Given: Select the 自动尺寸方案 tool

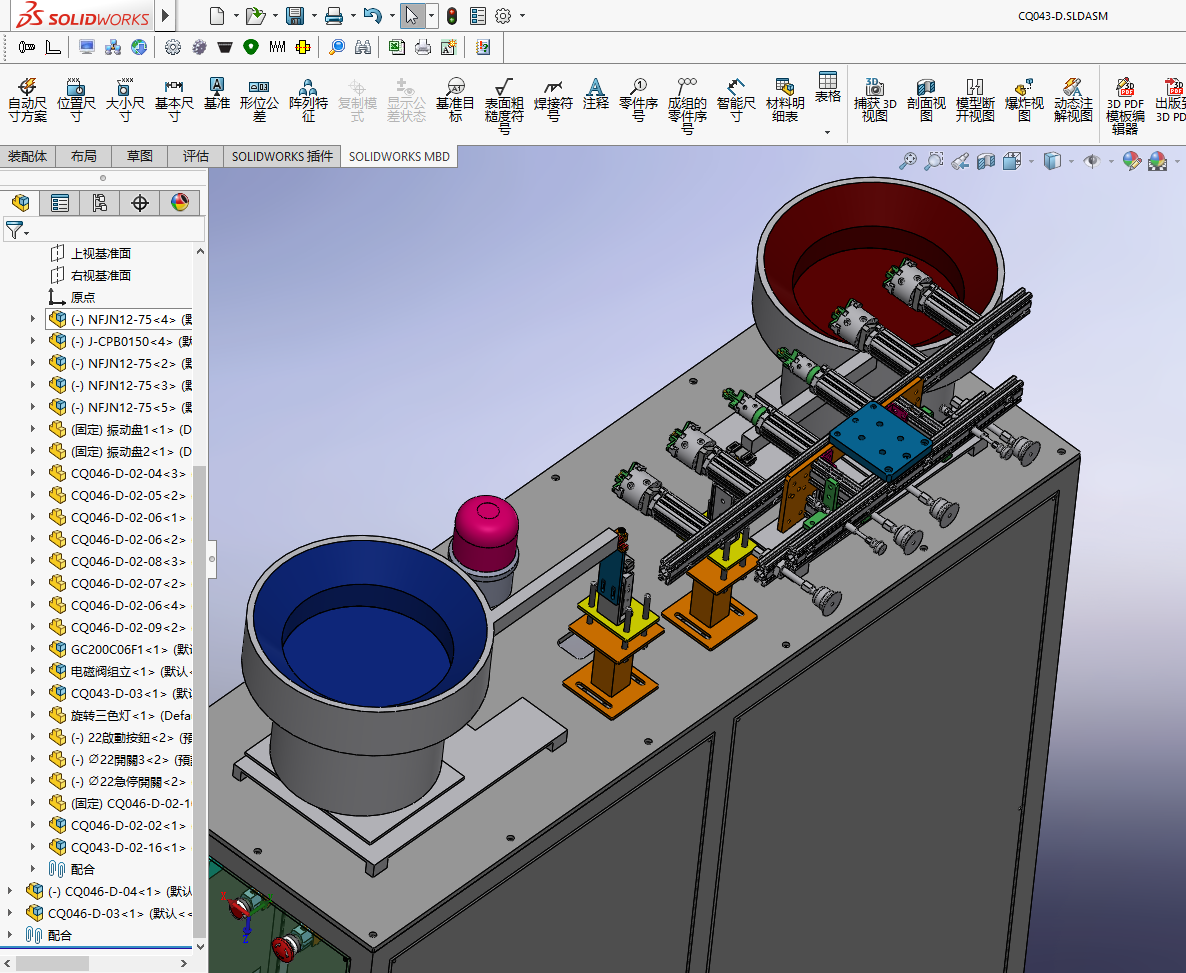Looking at the screenshot, I should [x=27, y=101].
